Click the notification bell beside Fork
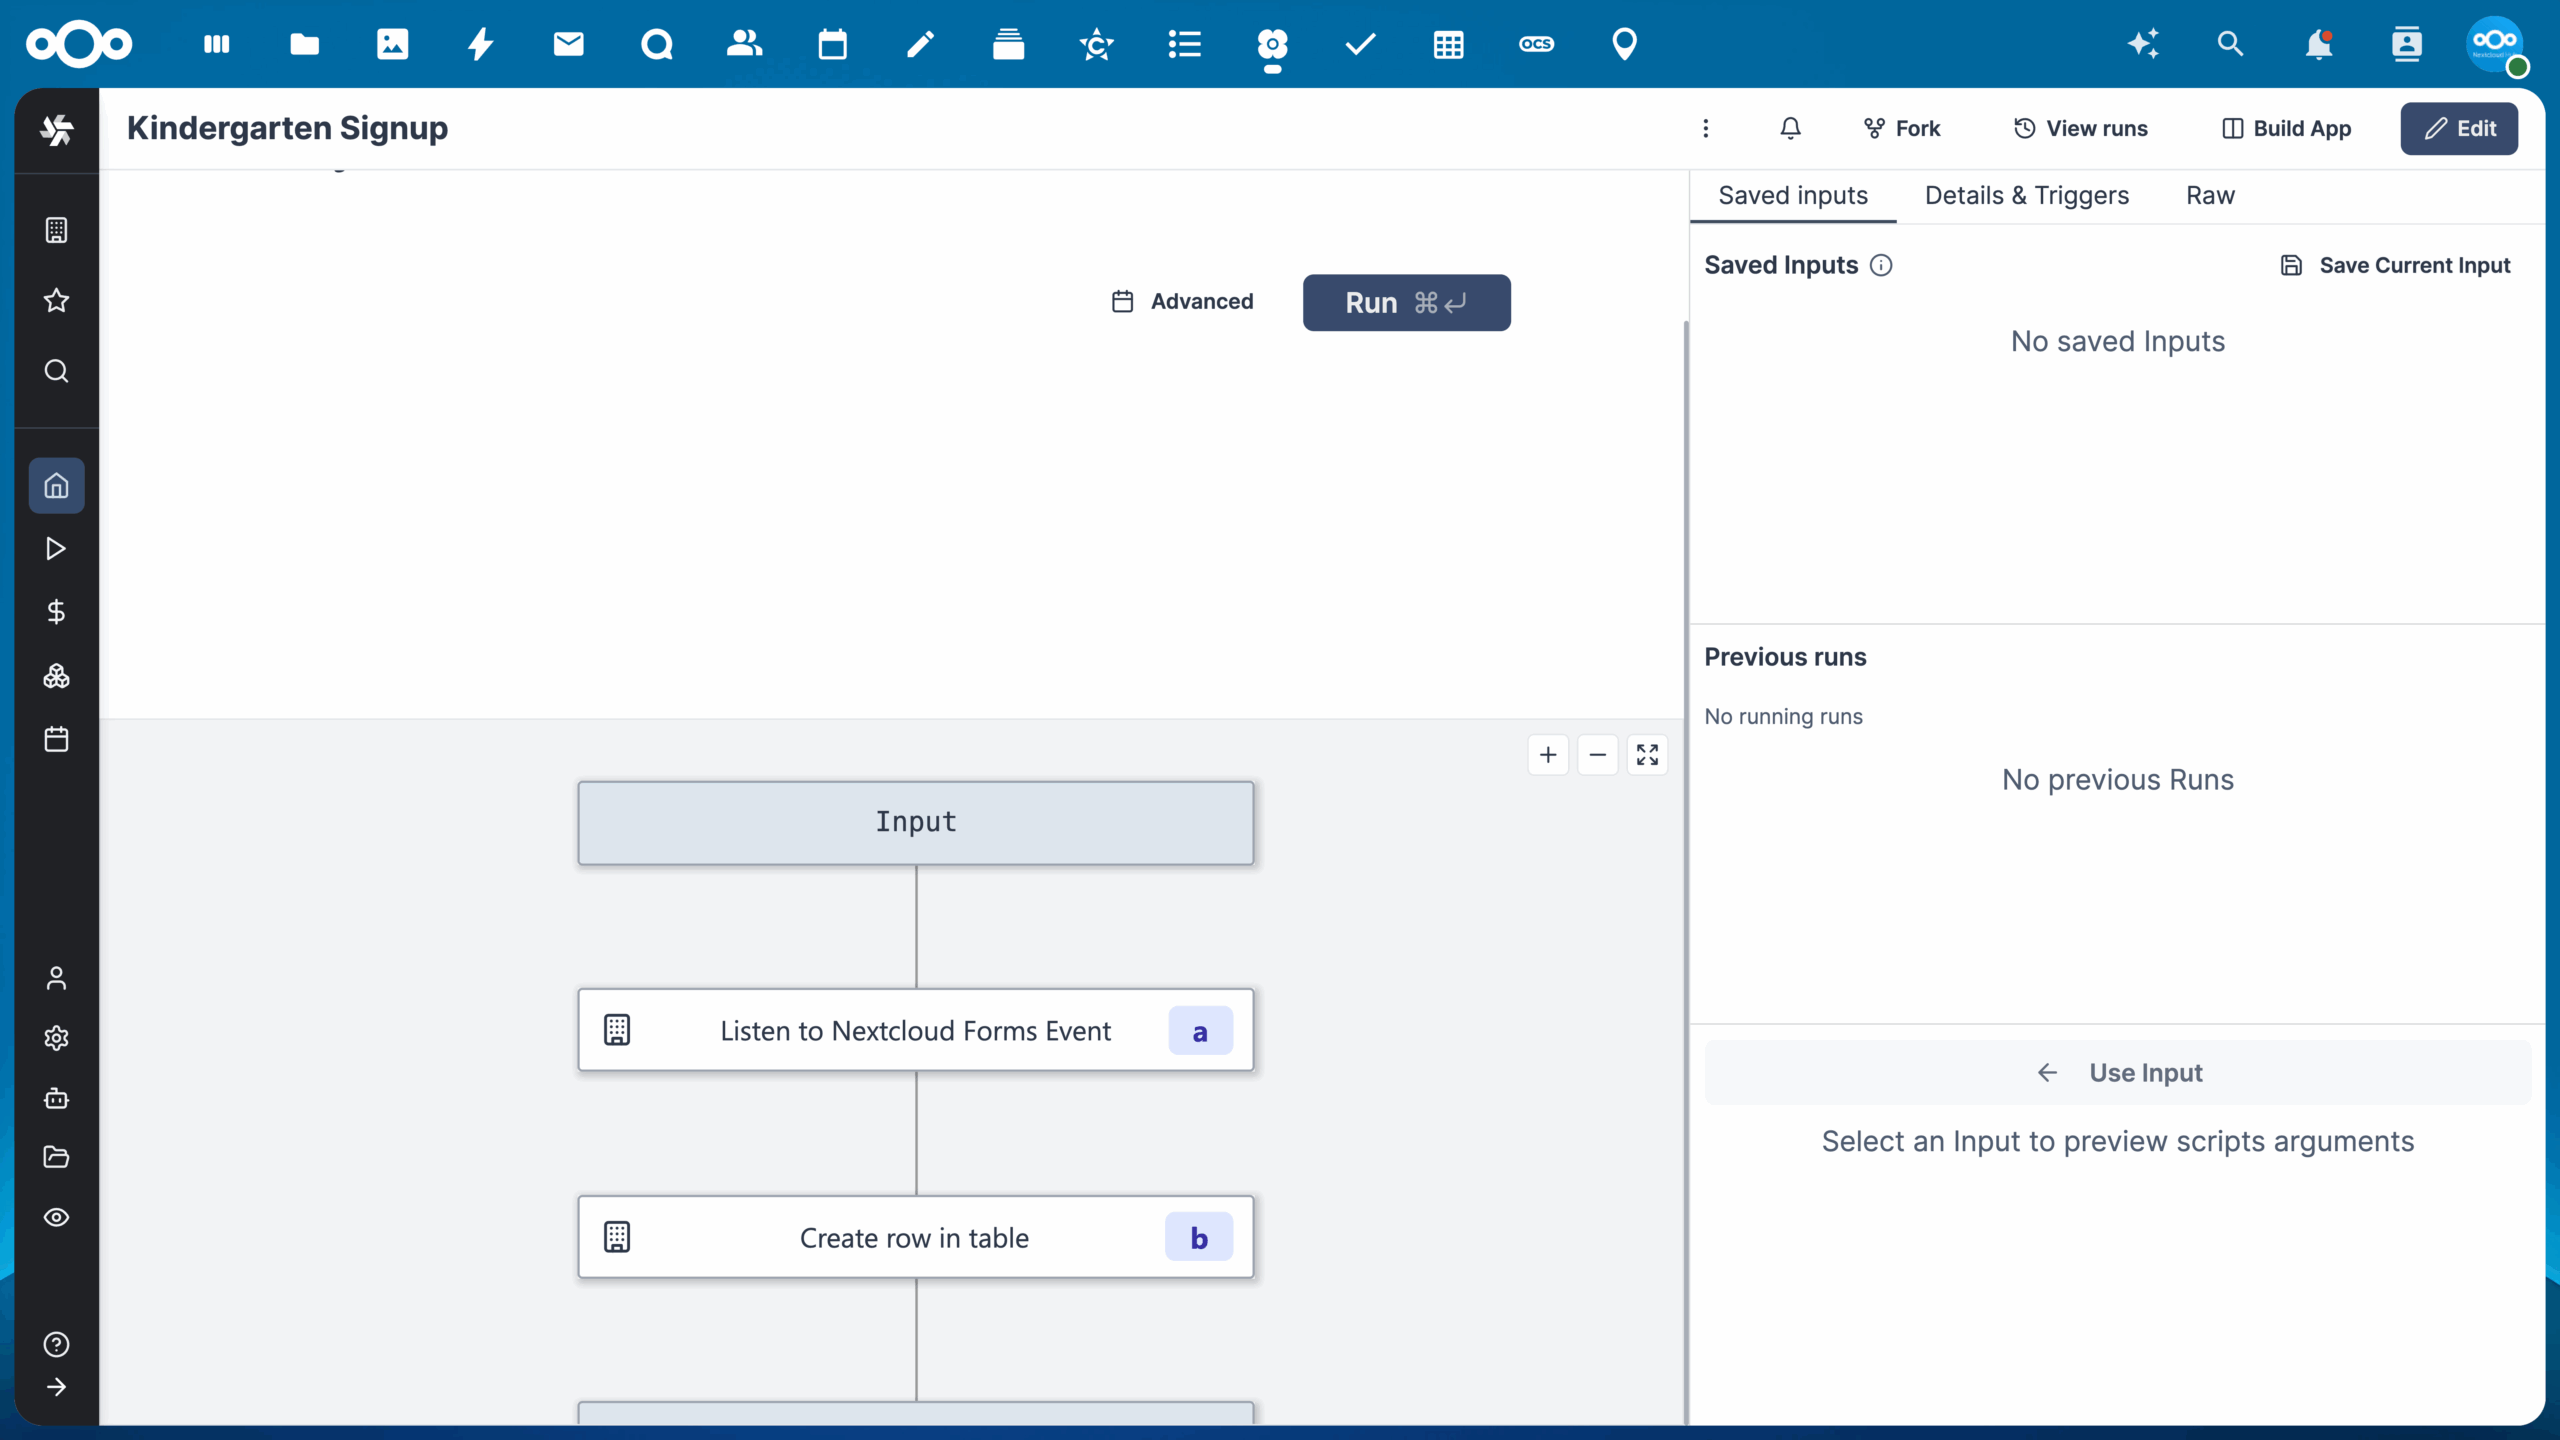Viewport: 2560px width, 1440px height. (1790, 128)
